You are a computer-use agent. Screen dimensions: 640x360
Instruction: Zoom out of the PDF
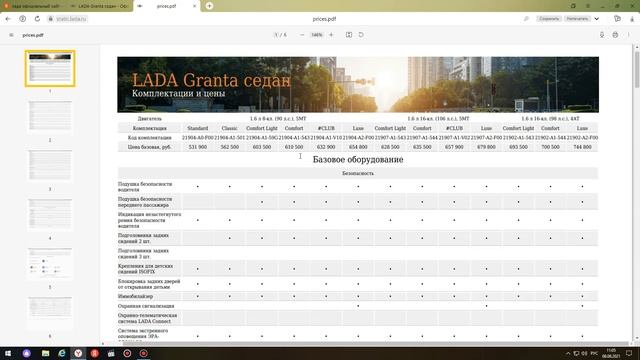click(x=302, y=35)
